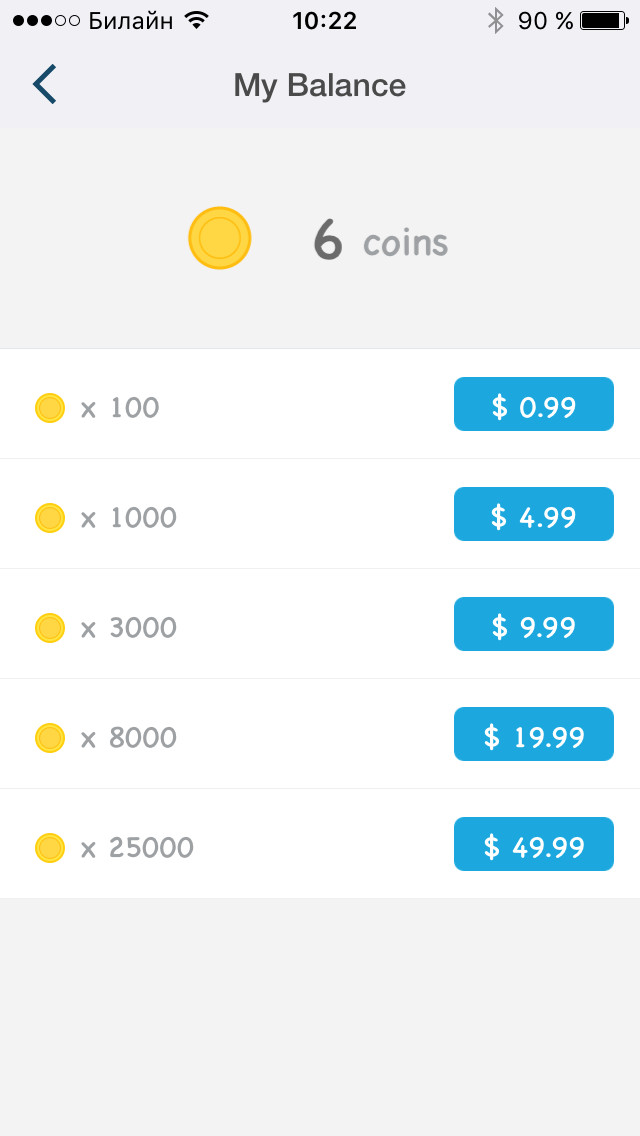This screenshot has height=1136, width=640.
Task: Tap the battery indicator icon
Action: (604, 20)
